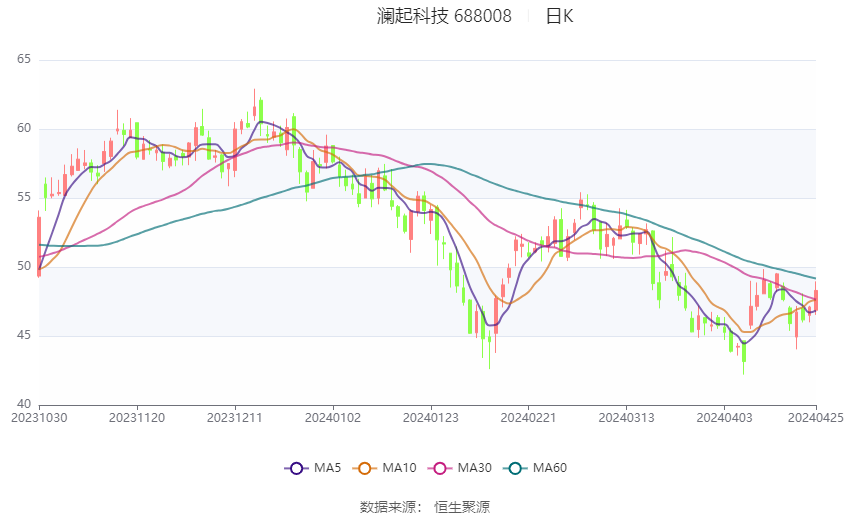Click x-axis date label 20240425
Image resolution: width=850 pixels, height=517 pixels.
[816, 418]
